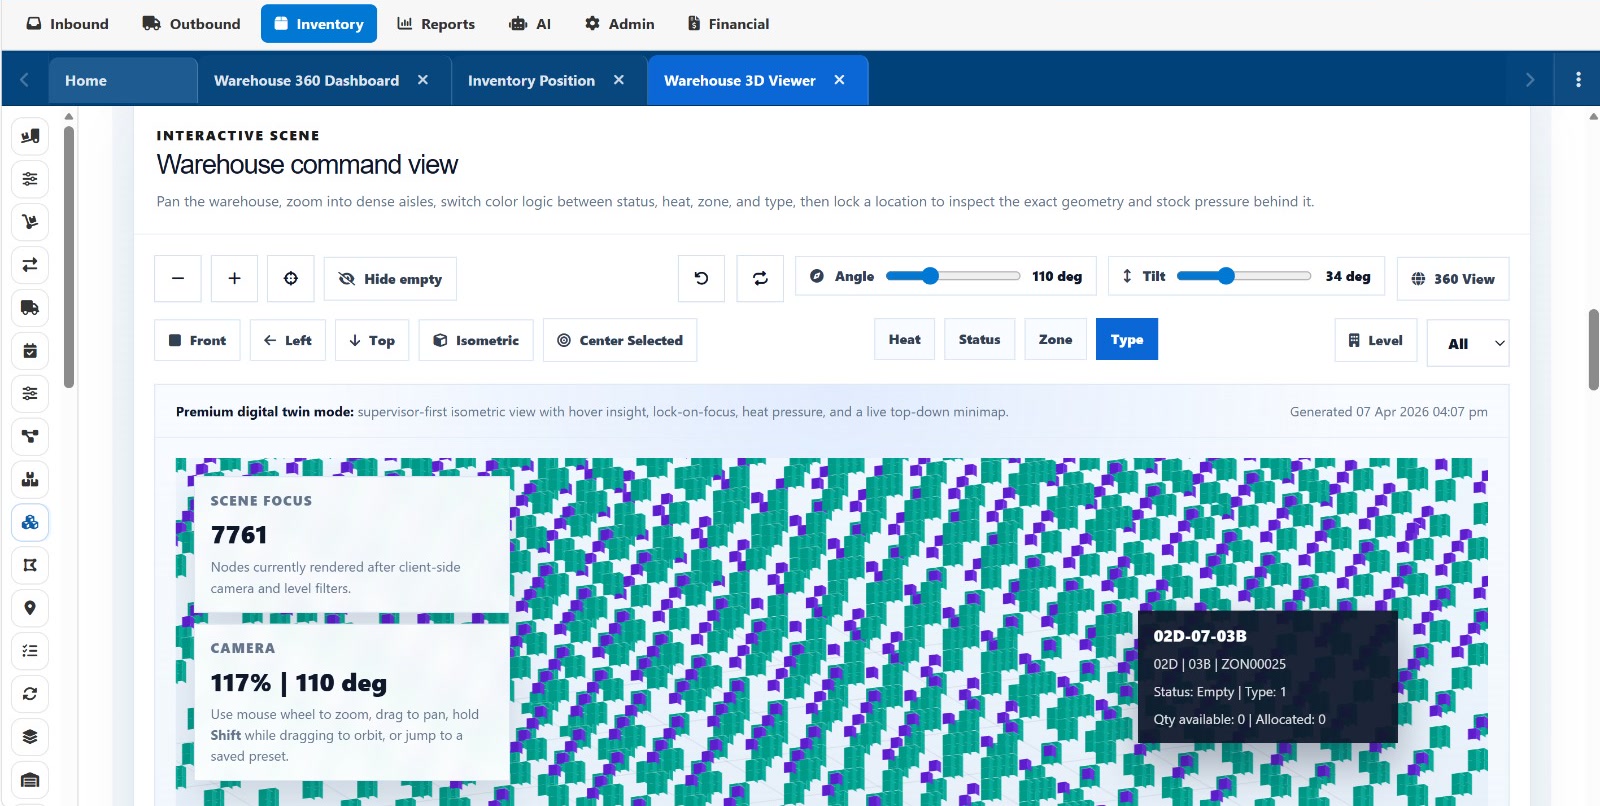This screenshot has height=806, width=1600.
Task: Click the counterclockwise reset view icon
Action: (x=701, y=278)
